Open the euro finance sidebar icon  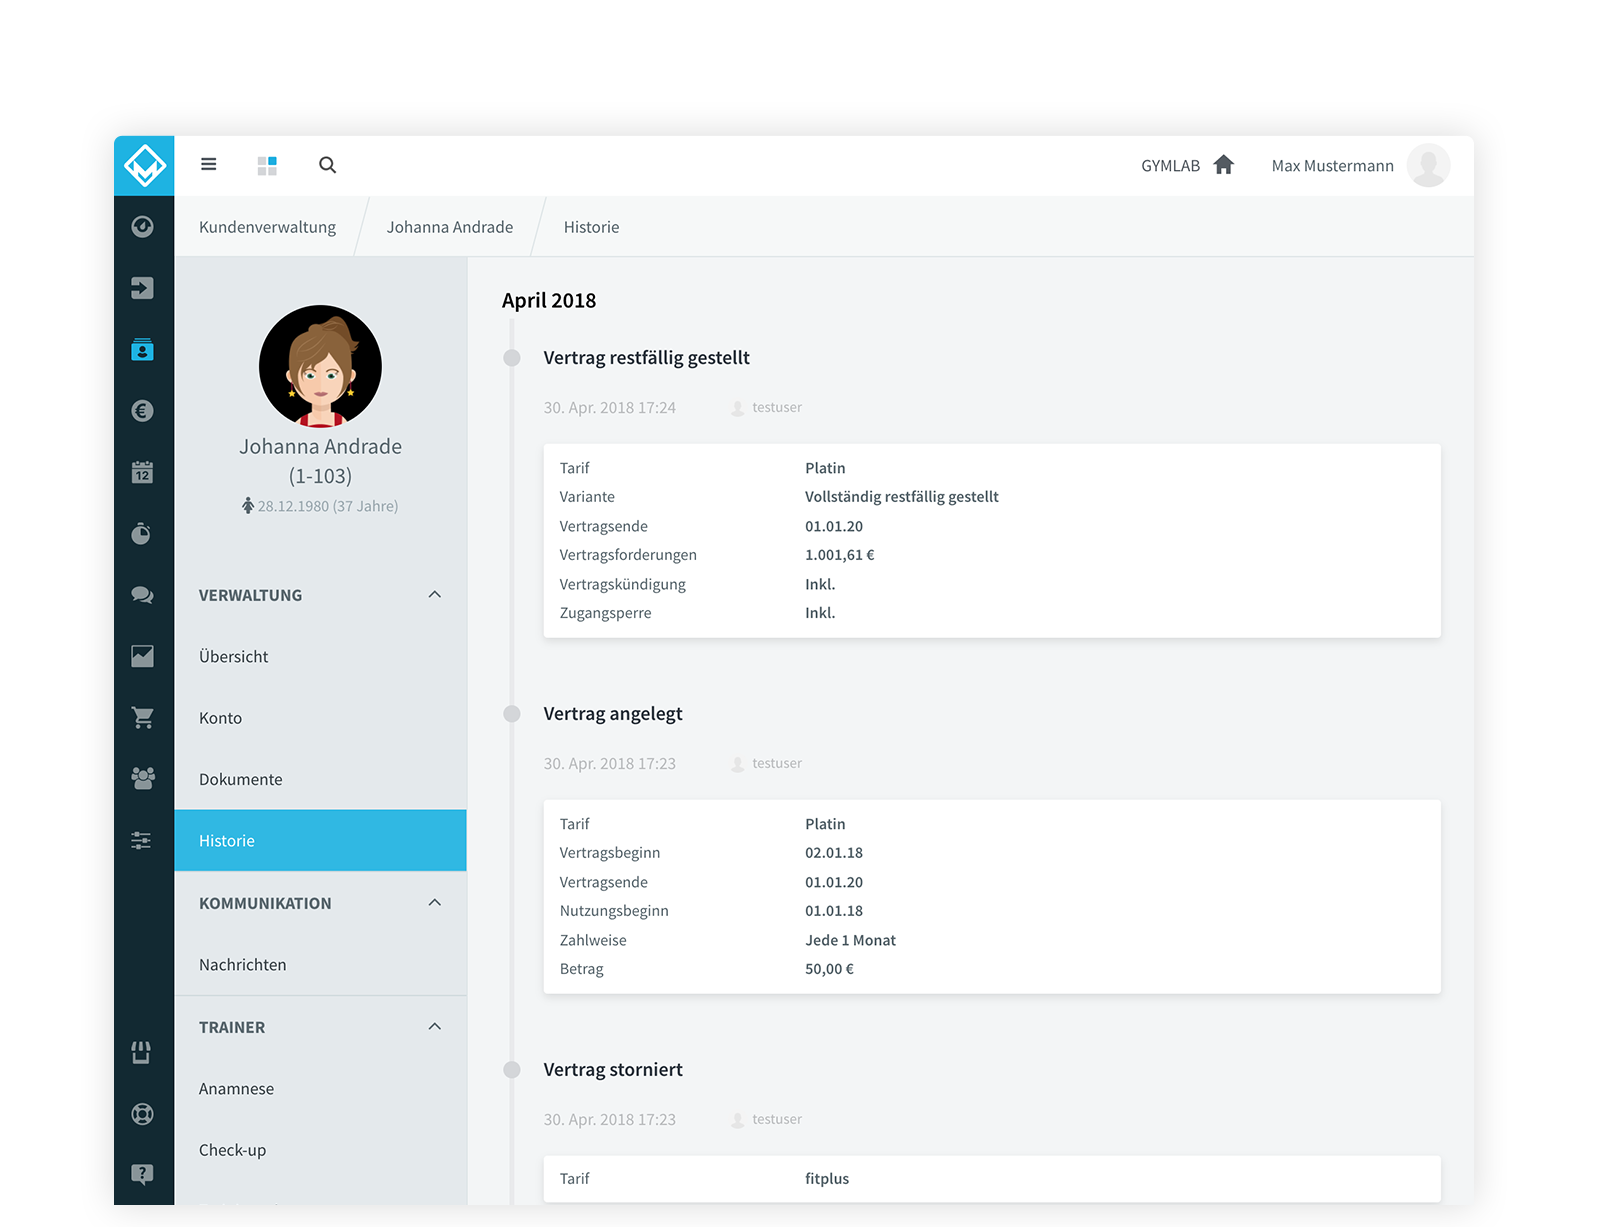click(143, 411)
